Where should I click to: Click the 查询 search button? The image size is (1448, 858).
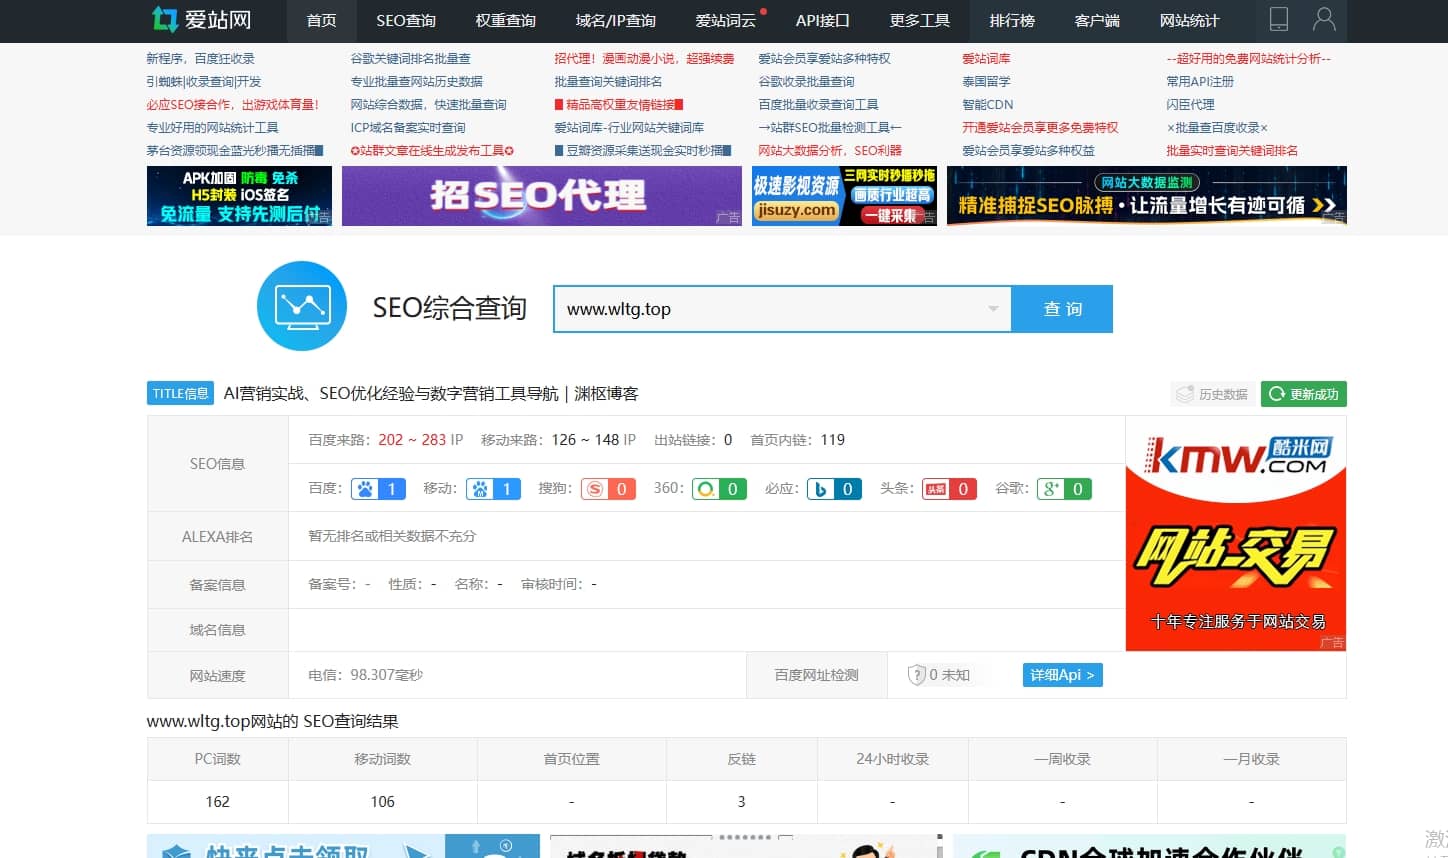click(1062, 309)
